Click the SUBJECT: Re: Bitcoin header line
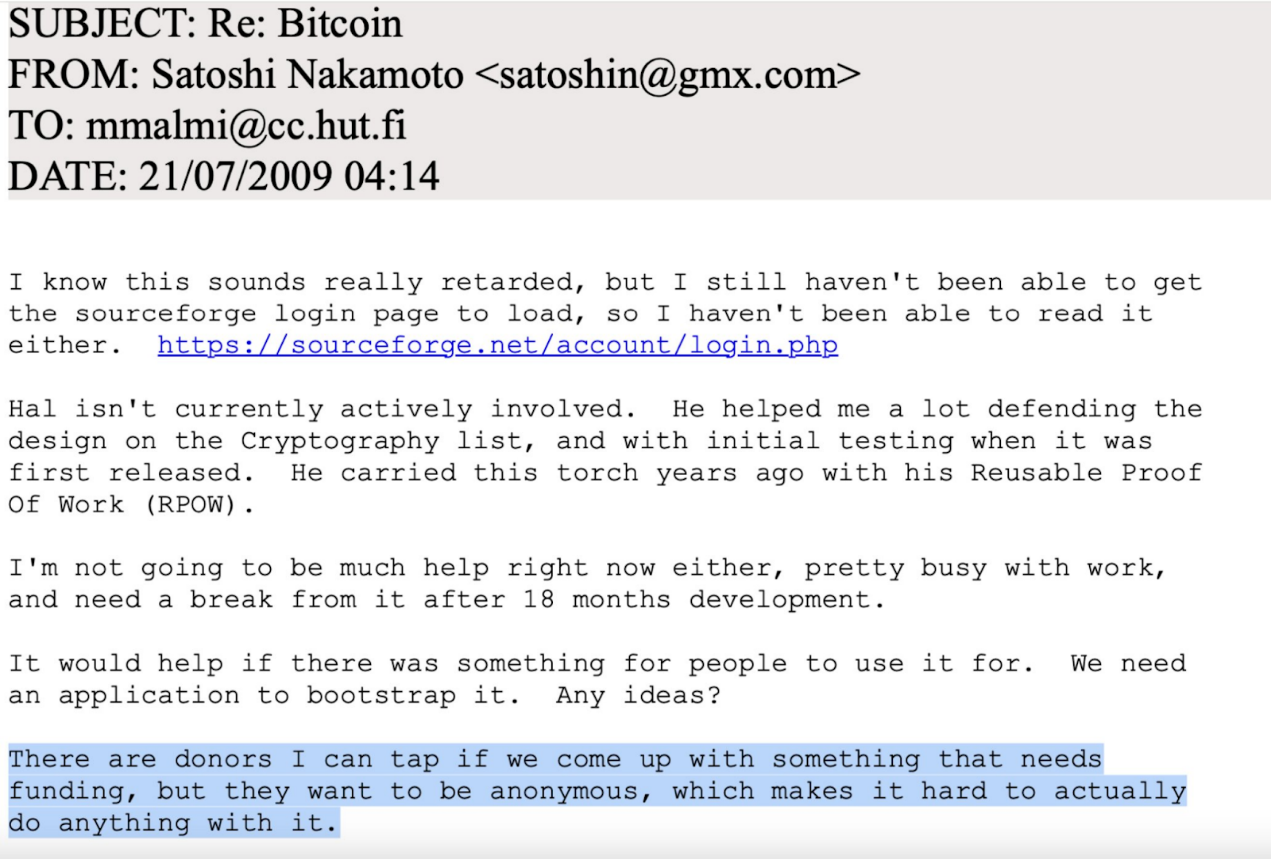The image size is (1271, 859). 205,24
